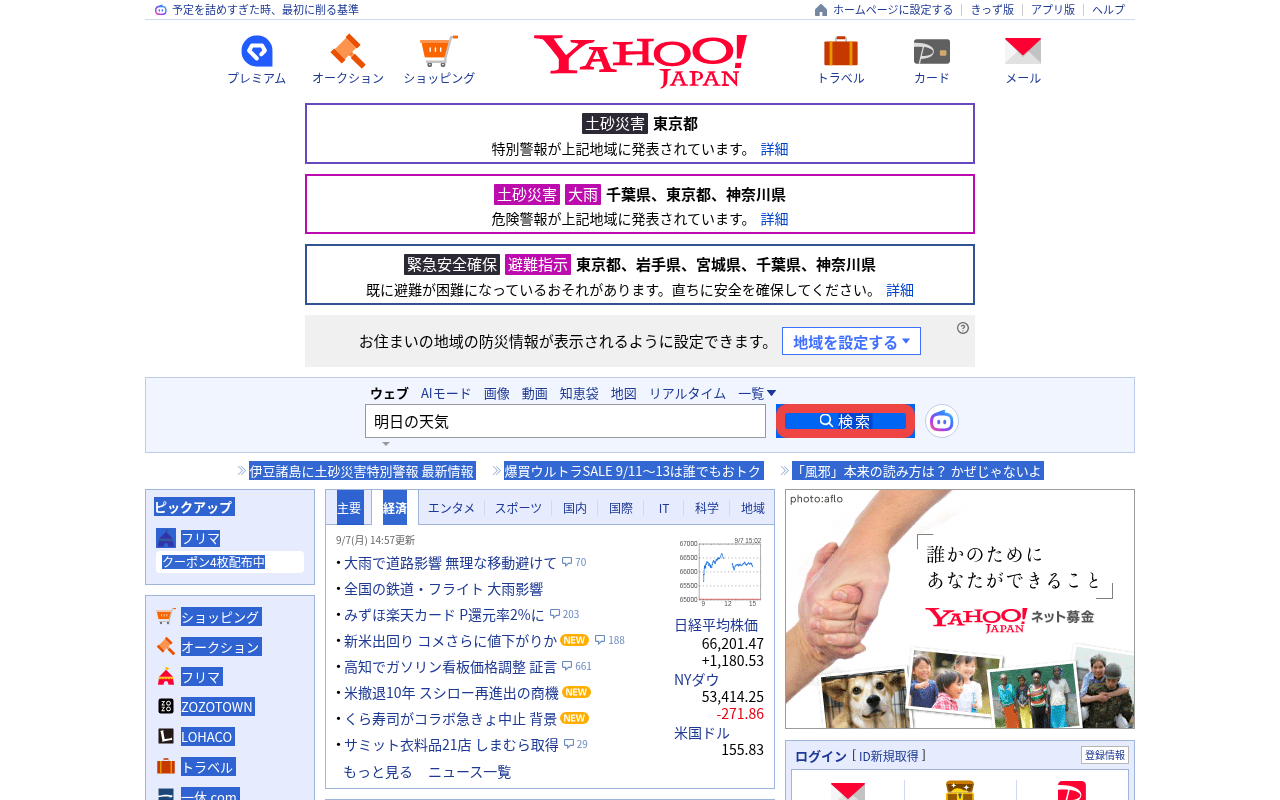Click the help question mark icon
This screenshot has height=800, width=1280.
[963, 328]
